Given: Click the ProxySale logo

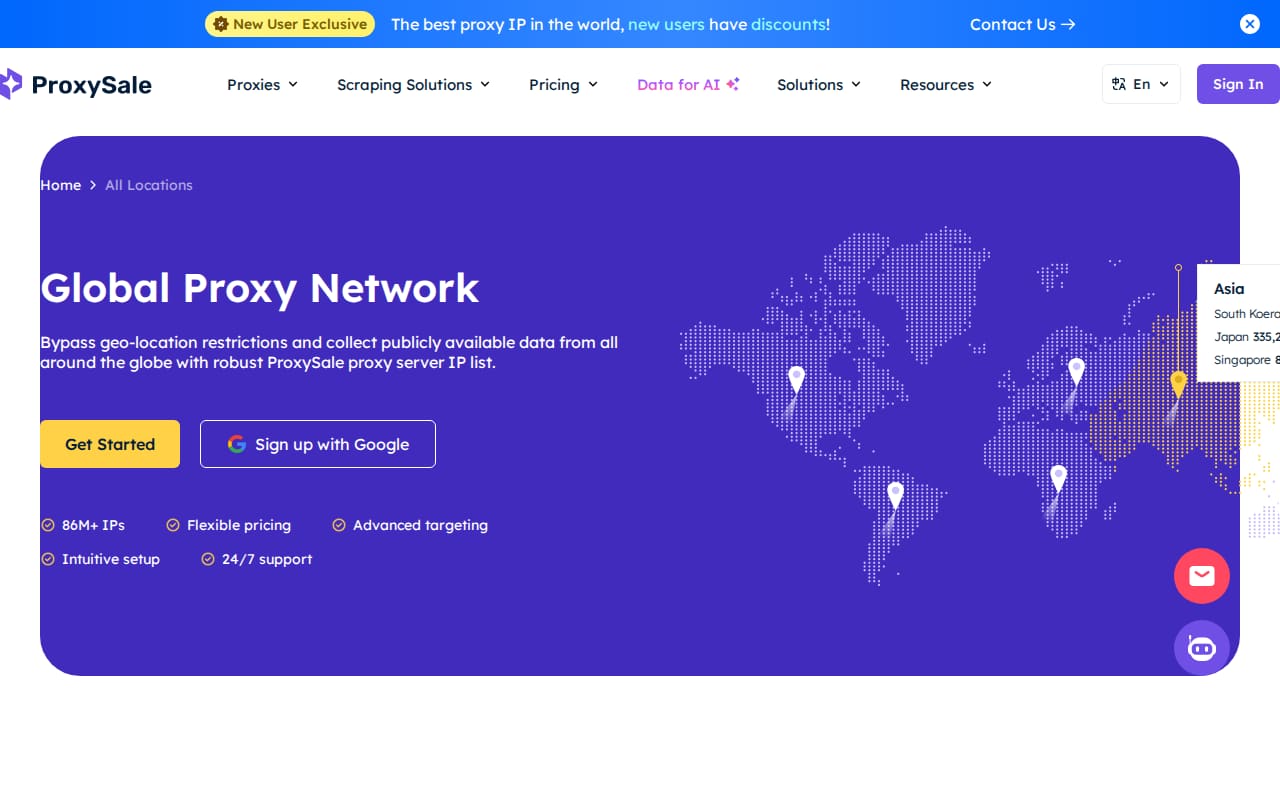Looking at the screenshot, I should (x=76, y=85).
